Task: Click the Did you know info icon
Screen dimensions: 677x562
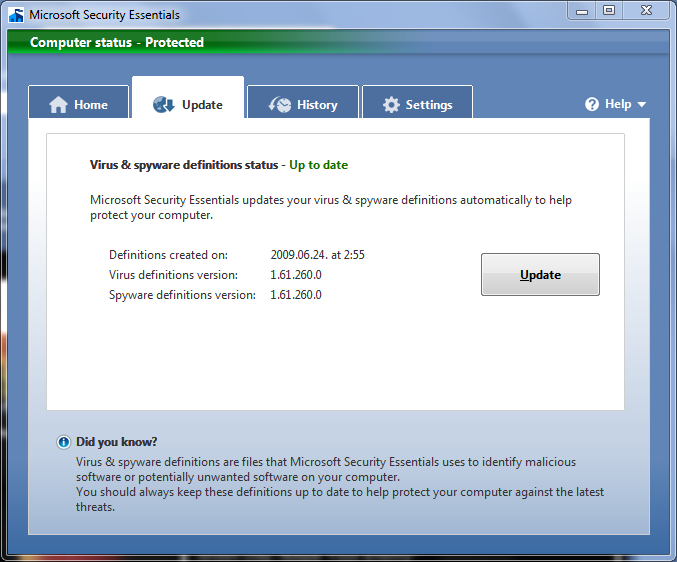Action: [x=63, y=442]
